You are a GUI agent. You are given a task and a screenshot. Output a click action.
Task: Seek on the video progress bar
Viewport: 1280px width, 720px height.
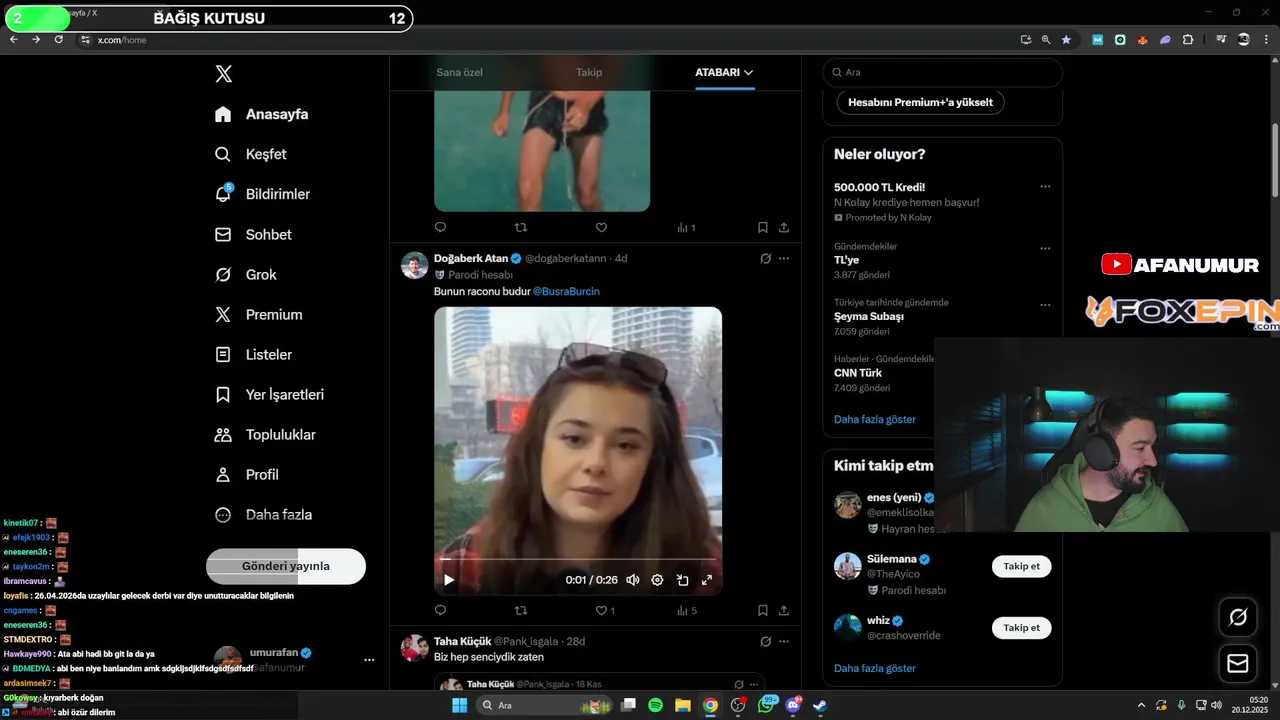coord(578,559)
